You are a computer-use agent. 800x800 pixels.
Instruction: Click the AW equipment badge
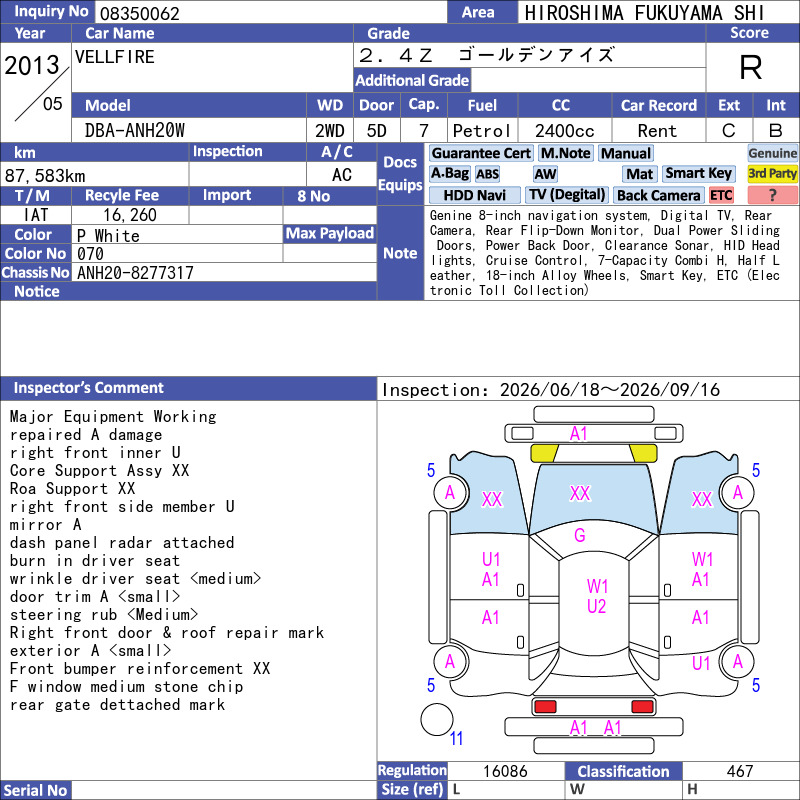point(545,174)
